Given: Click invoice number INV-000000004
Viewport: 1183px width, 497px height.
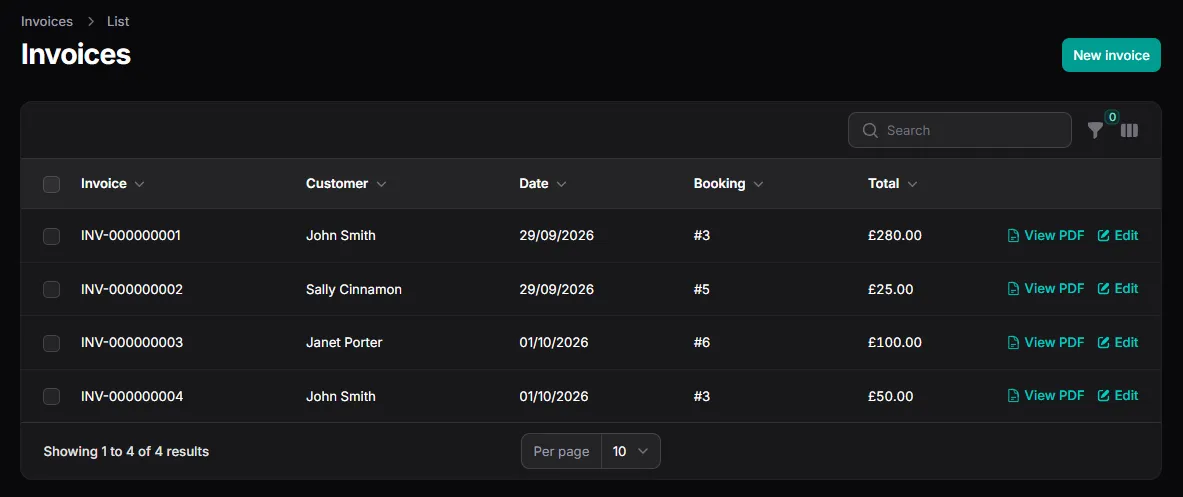Looking at the screenshot, I should coord(132,396).
